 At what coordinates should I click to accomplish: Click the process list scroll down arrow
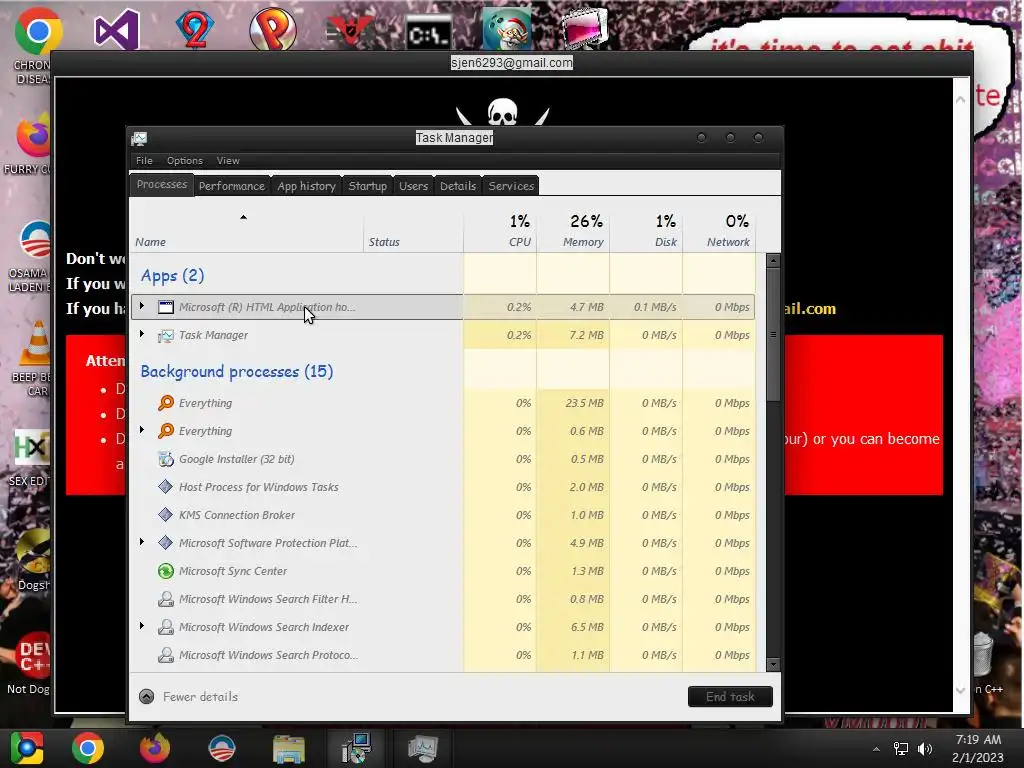tap(773, 665)
